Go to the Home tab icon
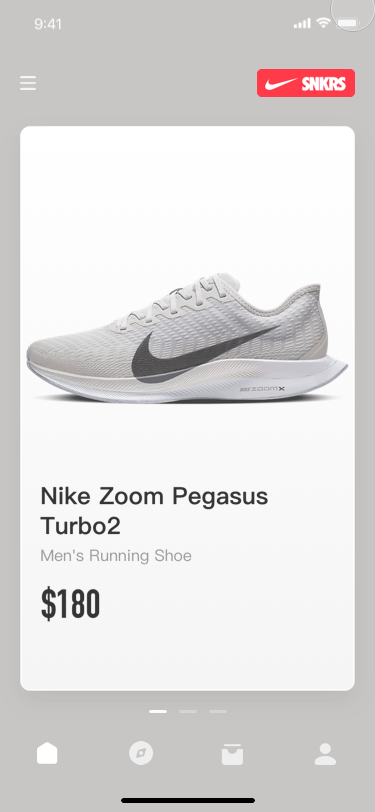The image size is (375, 812). click(47, 753)
